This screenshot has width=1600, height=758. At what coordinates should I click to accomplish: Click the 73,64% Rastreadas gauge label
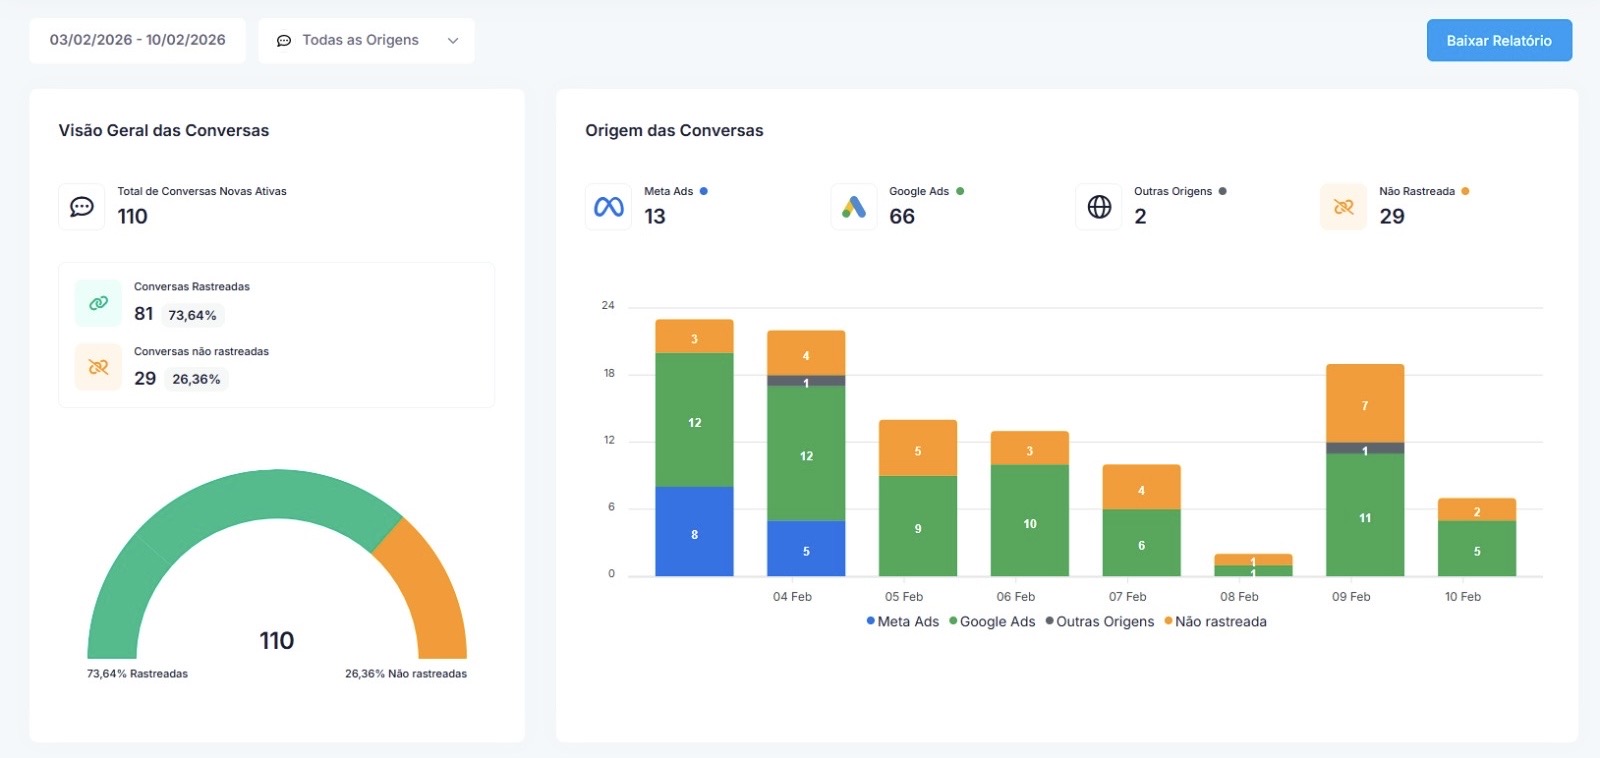[x=137, y=674]
